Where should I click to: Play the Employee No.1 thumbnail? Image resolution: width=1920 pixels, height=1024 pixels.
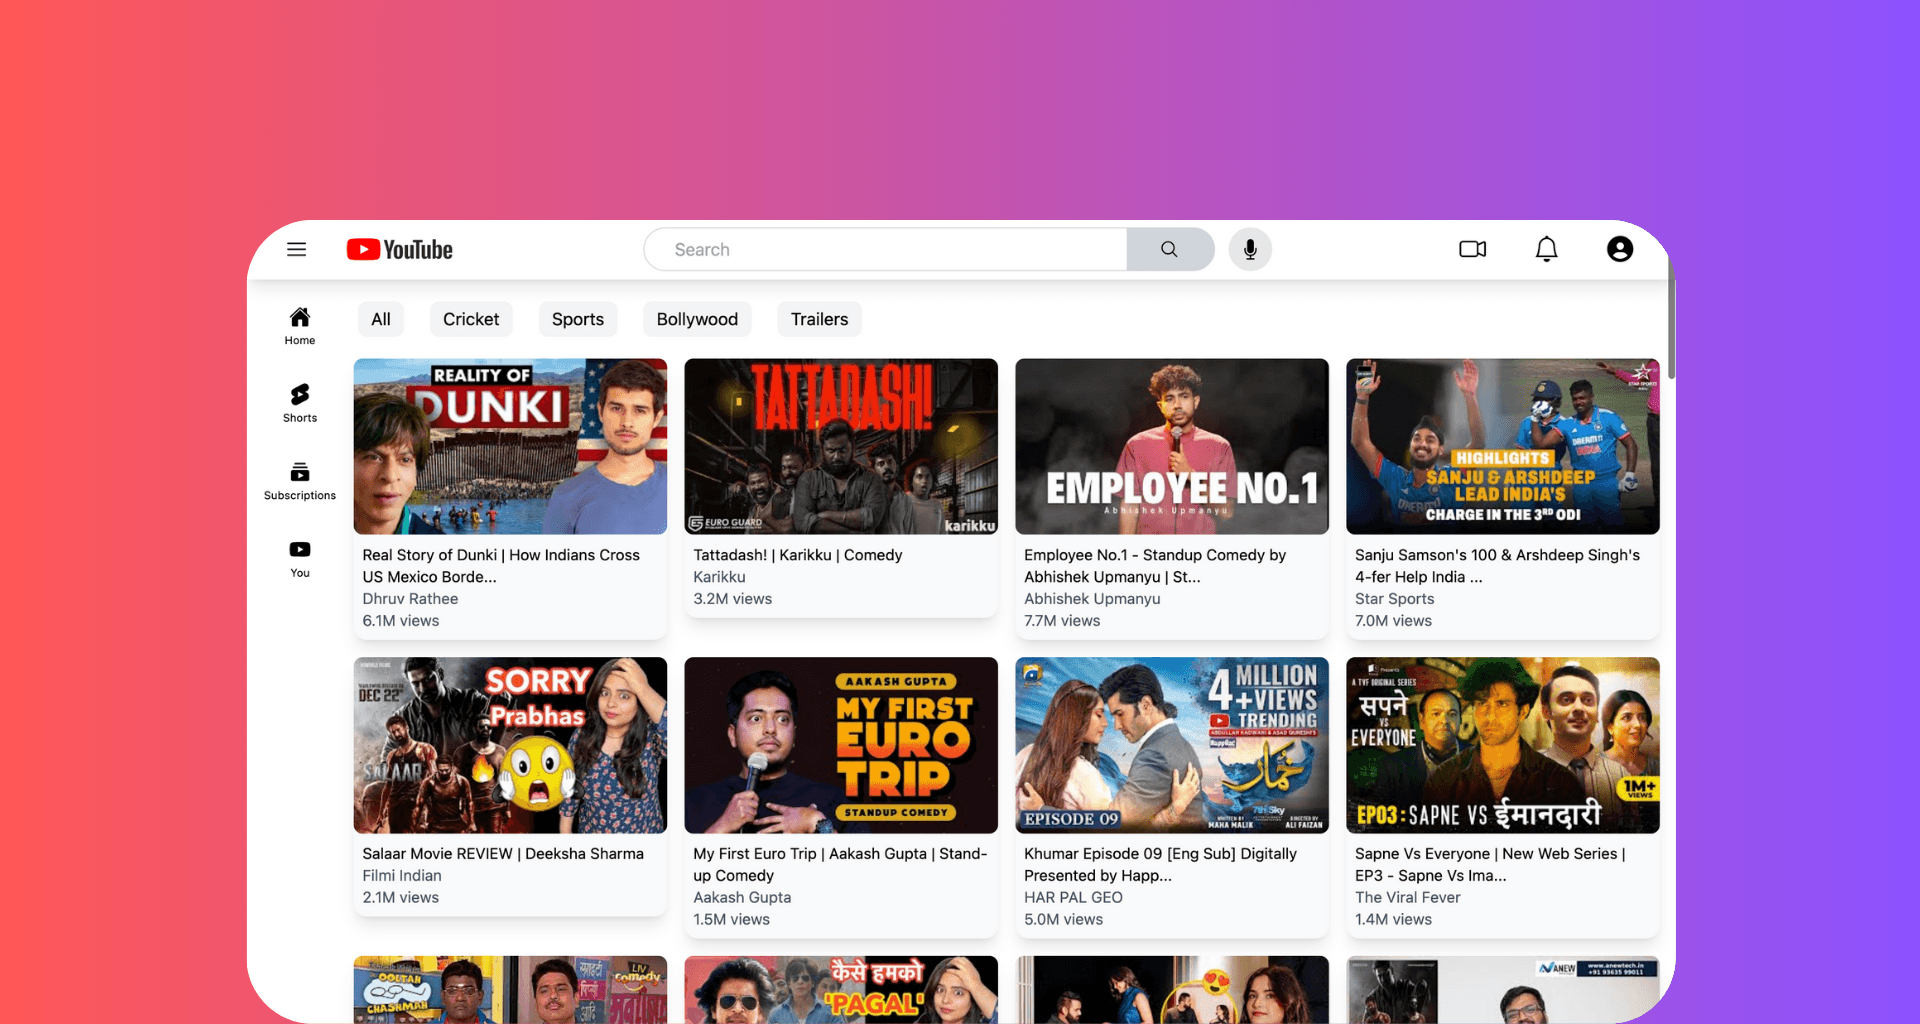[1172, 446]
